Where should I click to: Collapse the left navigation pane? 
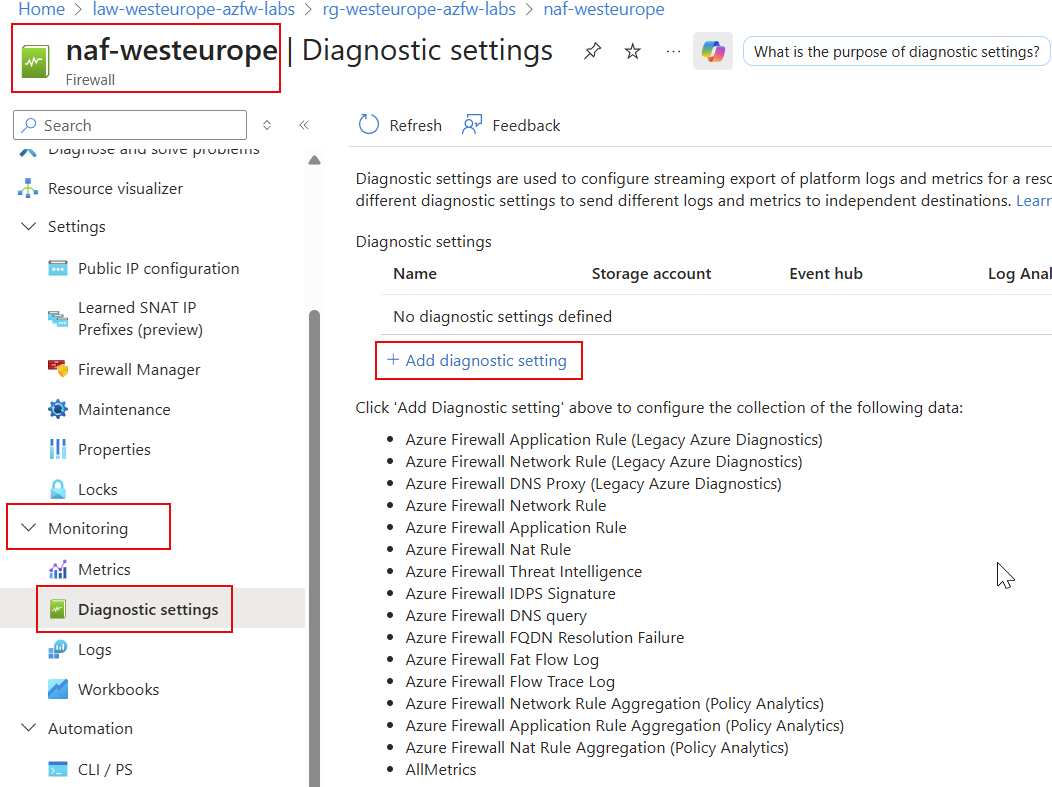305,124
